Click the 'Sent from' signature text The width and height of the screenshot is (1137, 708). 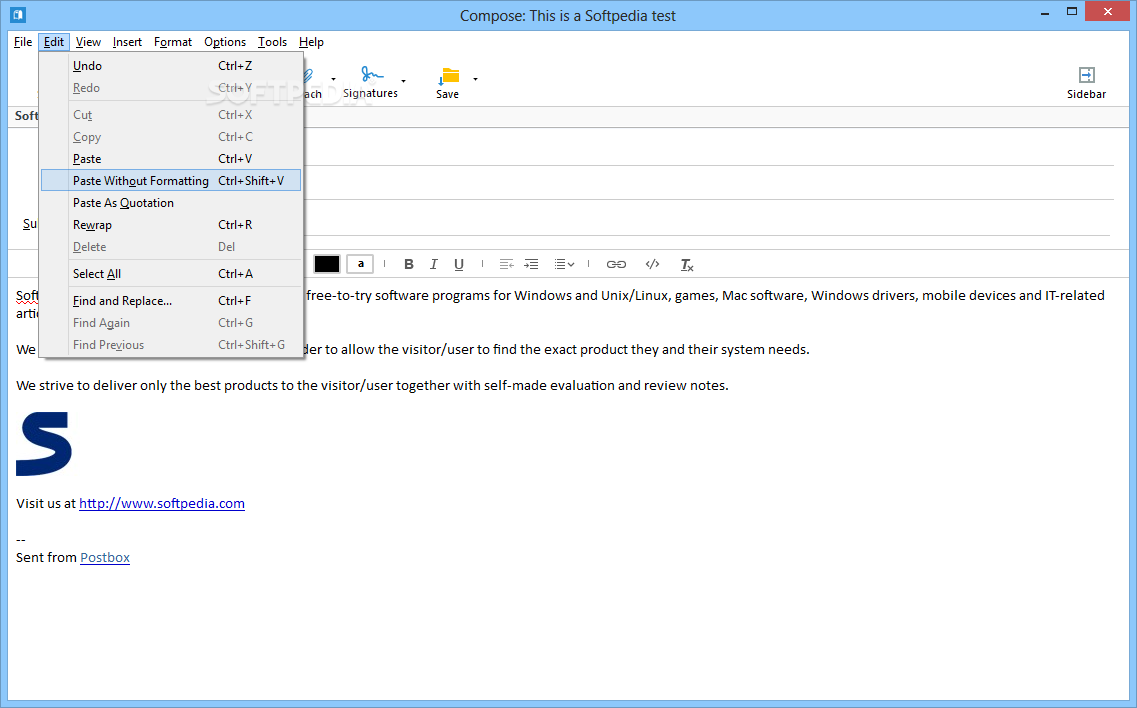click(46, 557)
